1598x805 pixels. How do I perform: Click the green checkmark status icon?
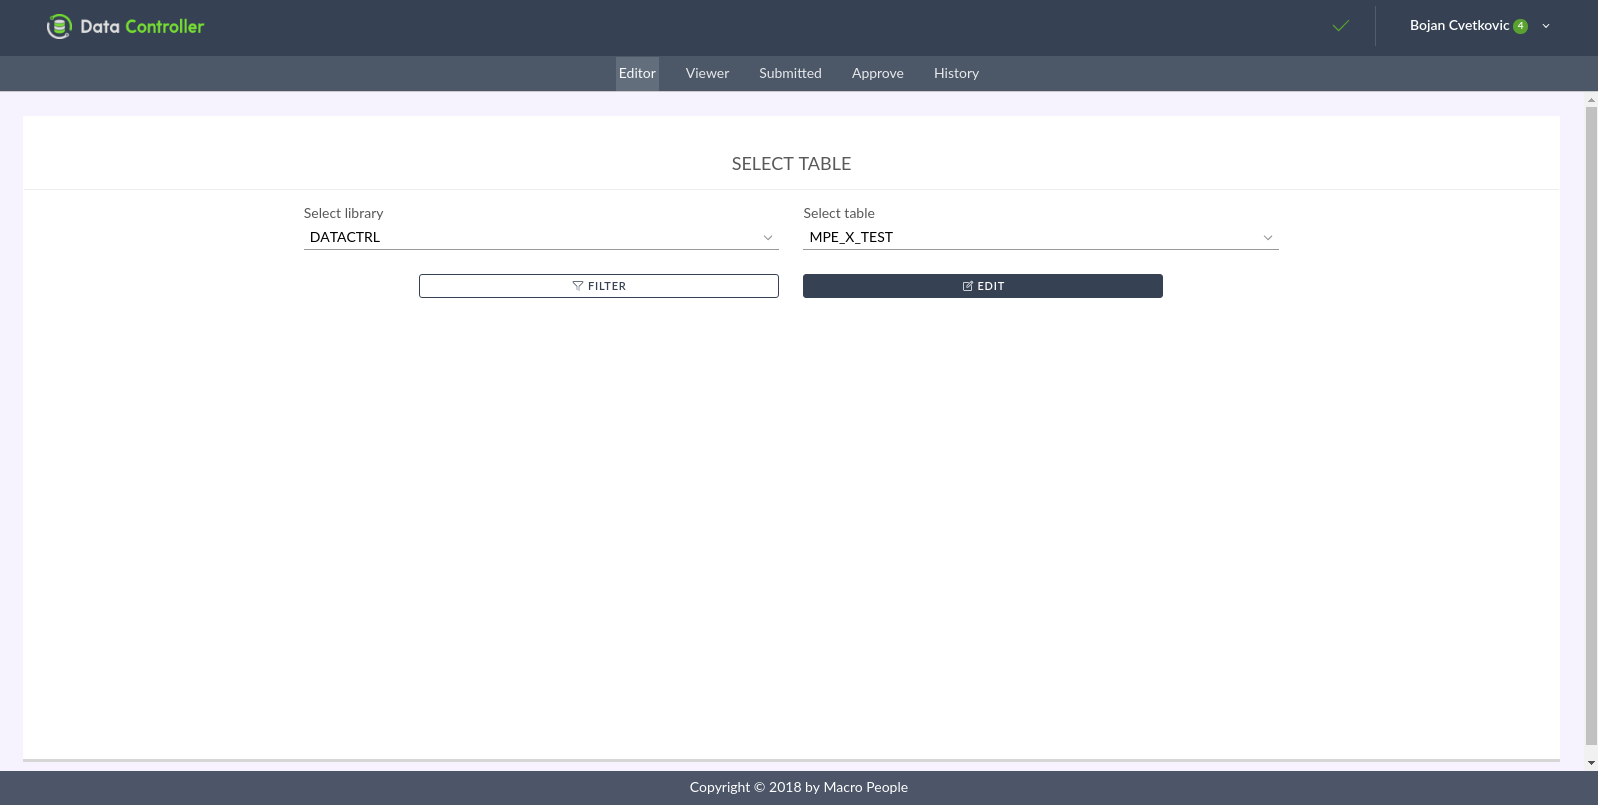pyautogui.click(x=1341, y=26)
